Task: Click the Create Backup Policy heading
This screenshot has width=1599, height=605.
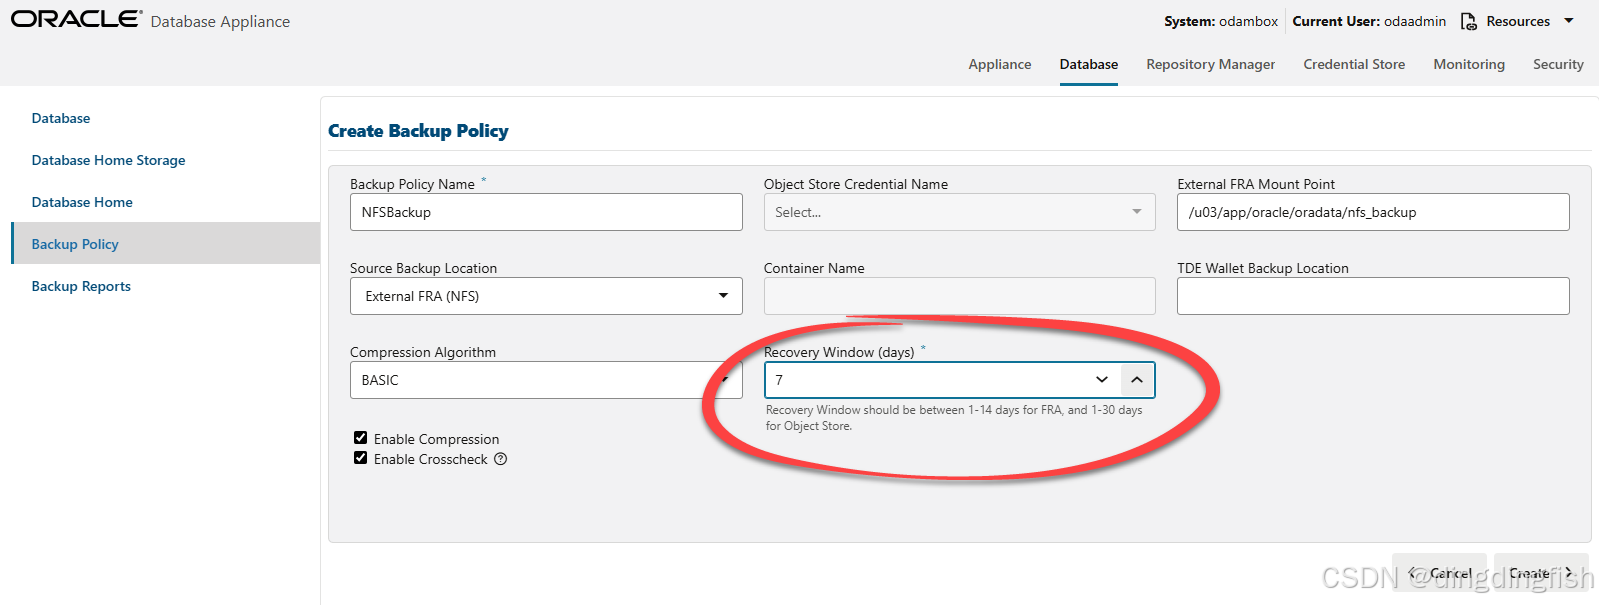Action: [418, 131]
